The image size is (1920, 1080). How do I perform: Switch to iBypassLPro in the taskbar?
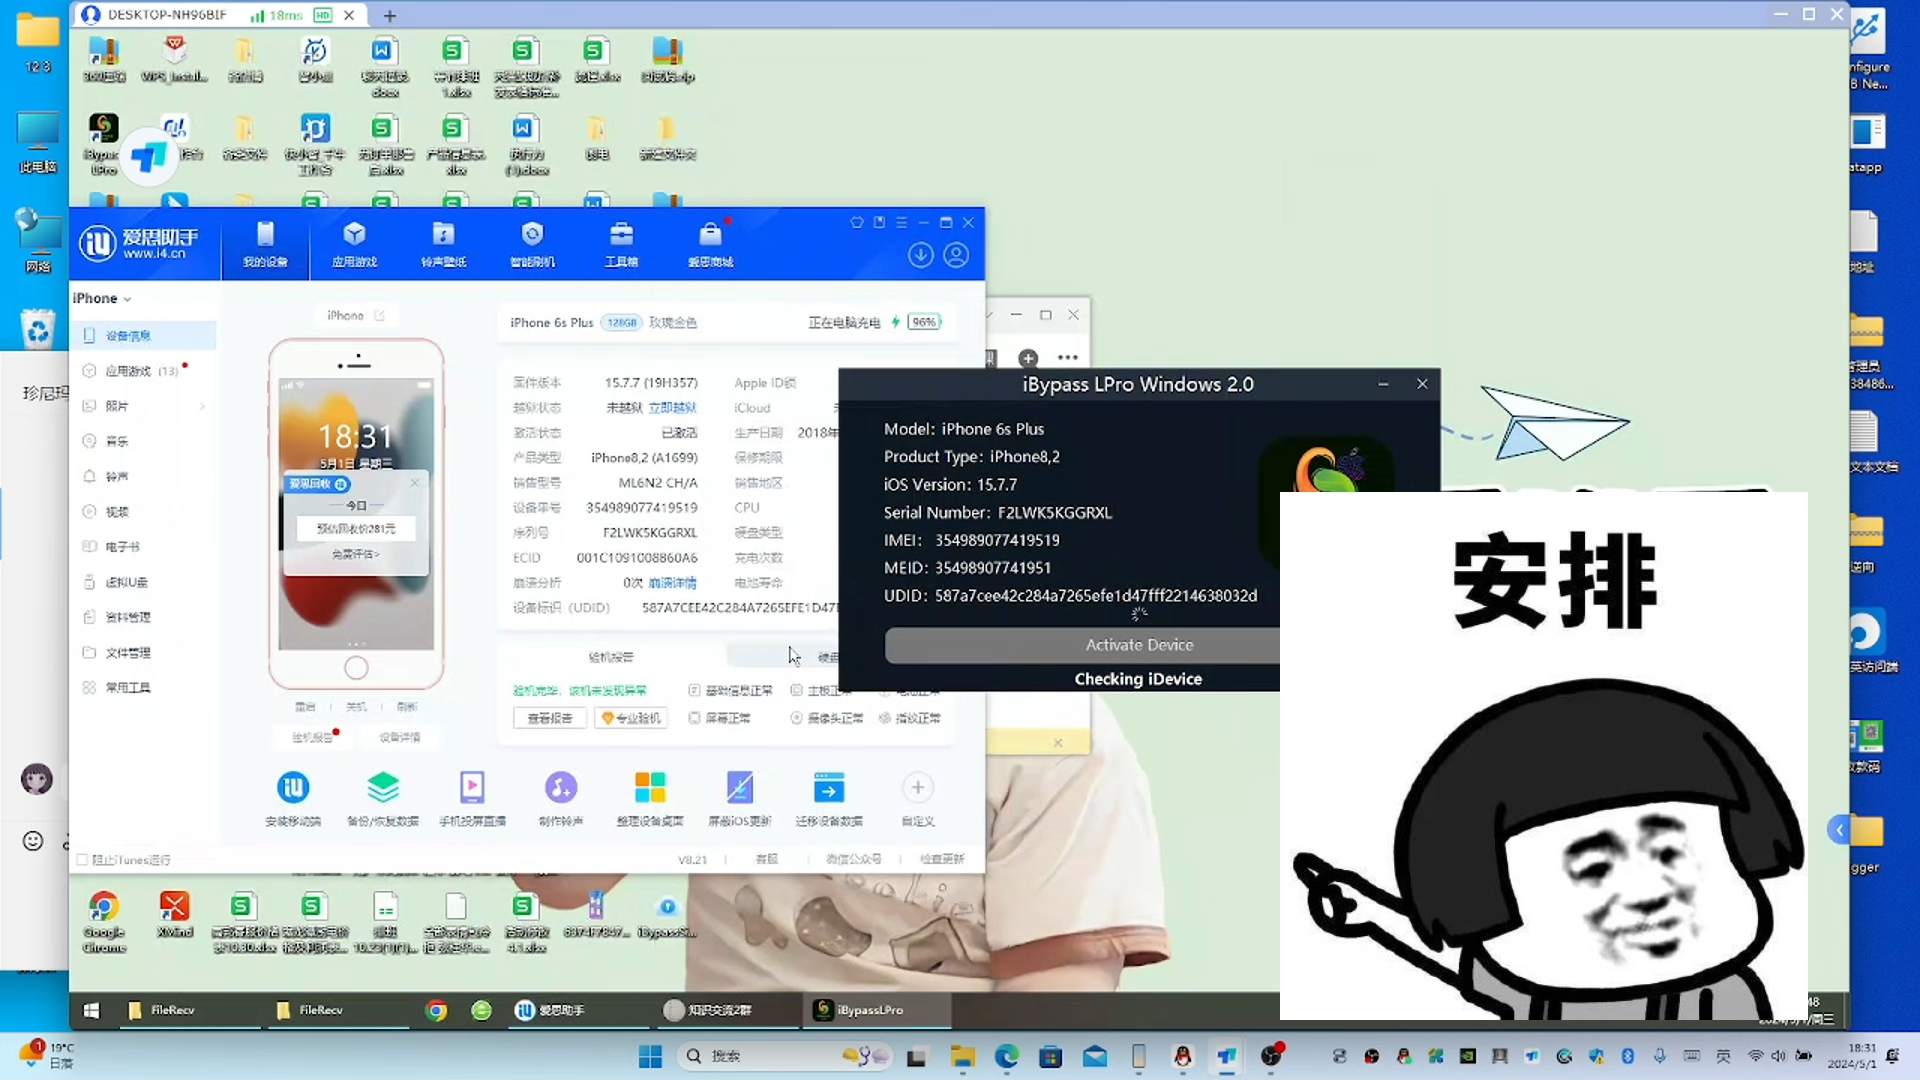click(x=860, y=1010)
